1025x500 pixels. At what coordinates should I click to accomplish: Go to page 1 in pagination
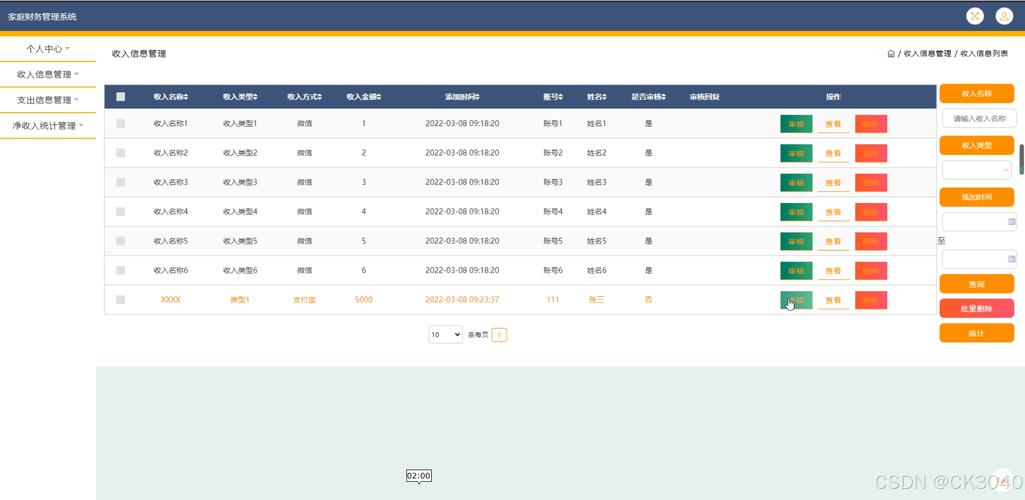click(x=499, y=335)
